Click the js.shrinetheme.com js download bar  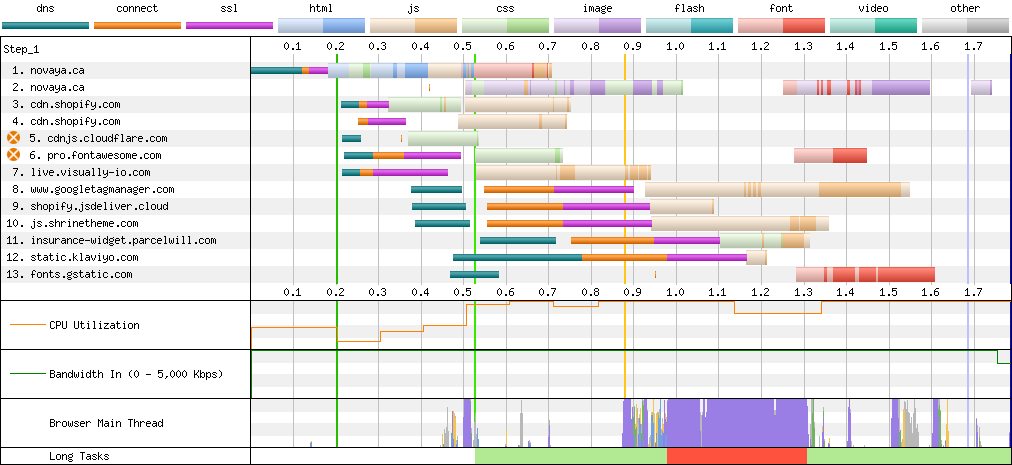click(x=740, y=223)
